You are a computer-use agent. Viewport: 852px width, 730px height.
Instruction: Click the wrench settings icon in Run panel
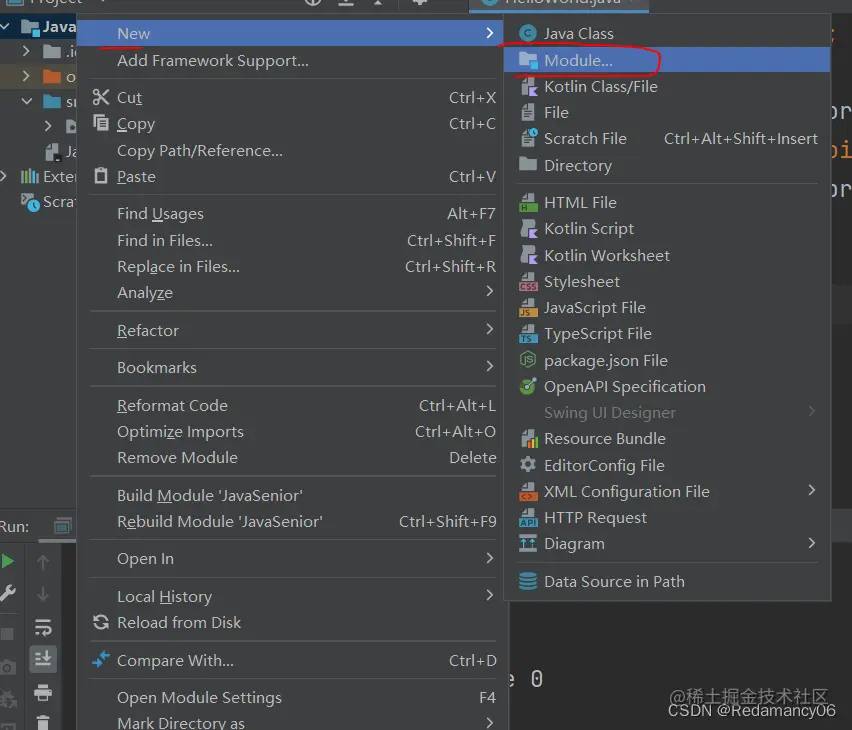click(8, 593)
